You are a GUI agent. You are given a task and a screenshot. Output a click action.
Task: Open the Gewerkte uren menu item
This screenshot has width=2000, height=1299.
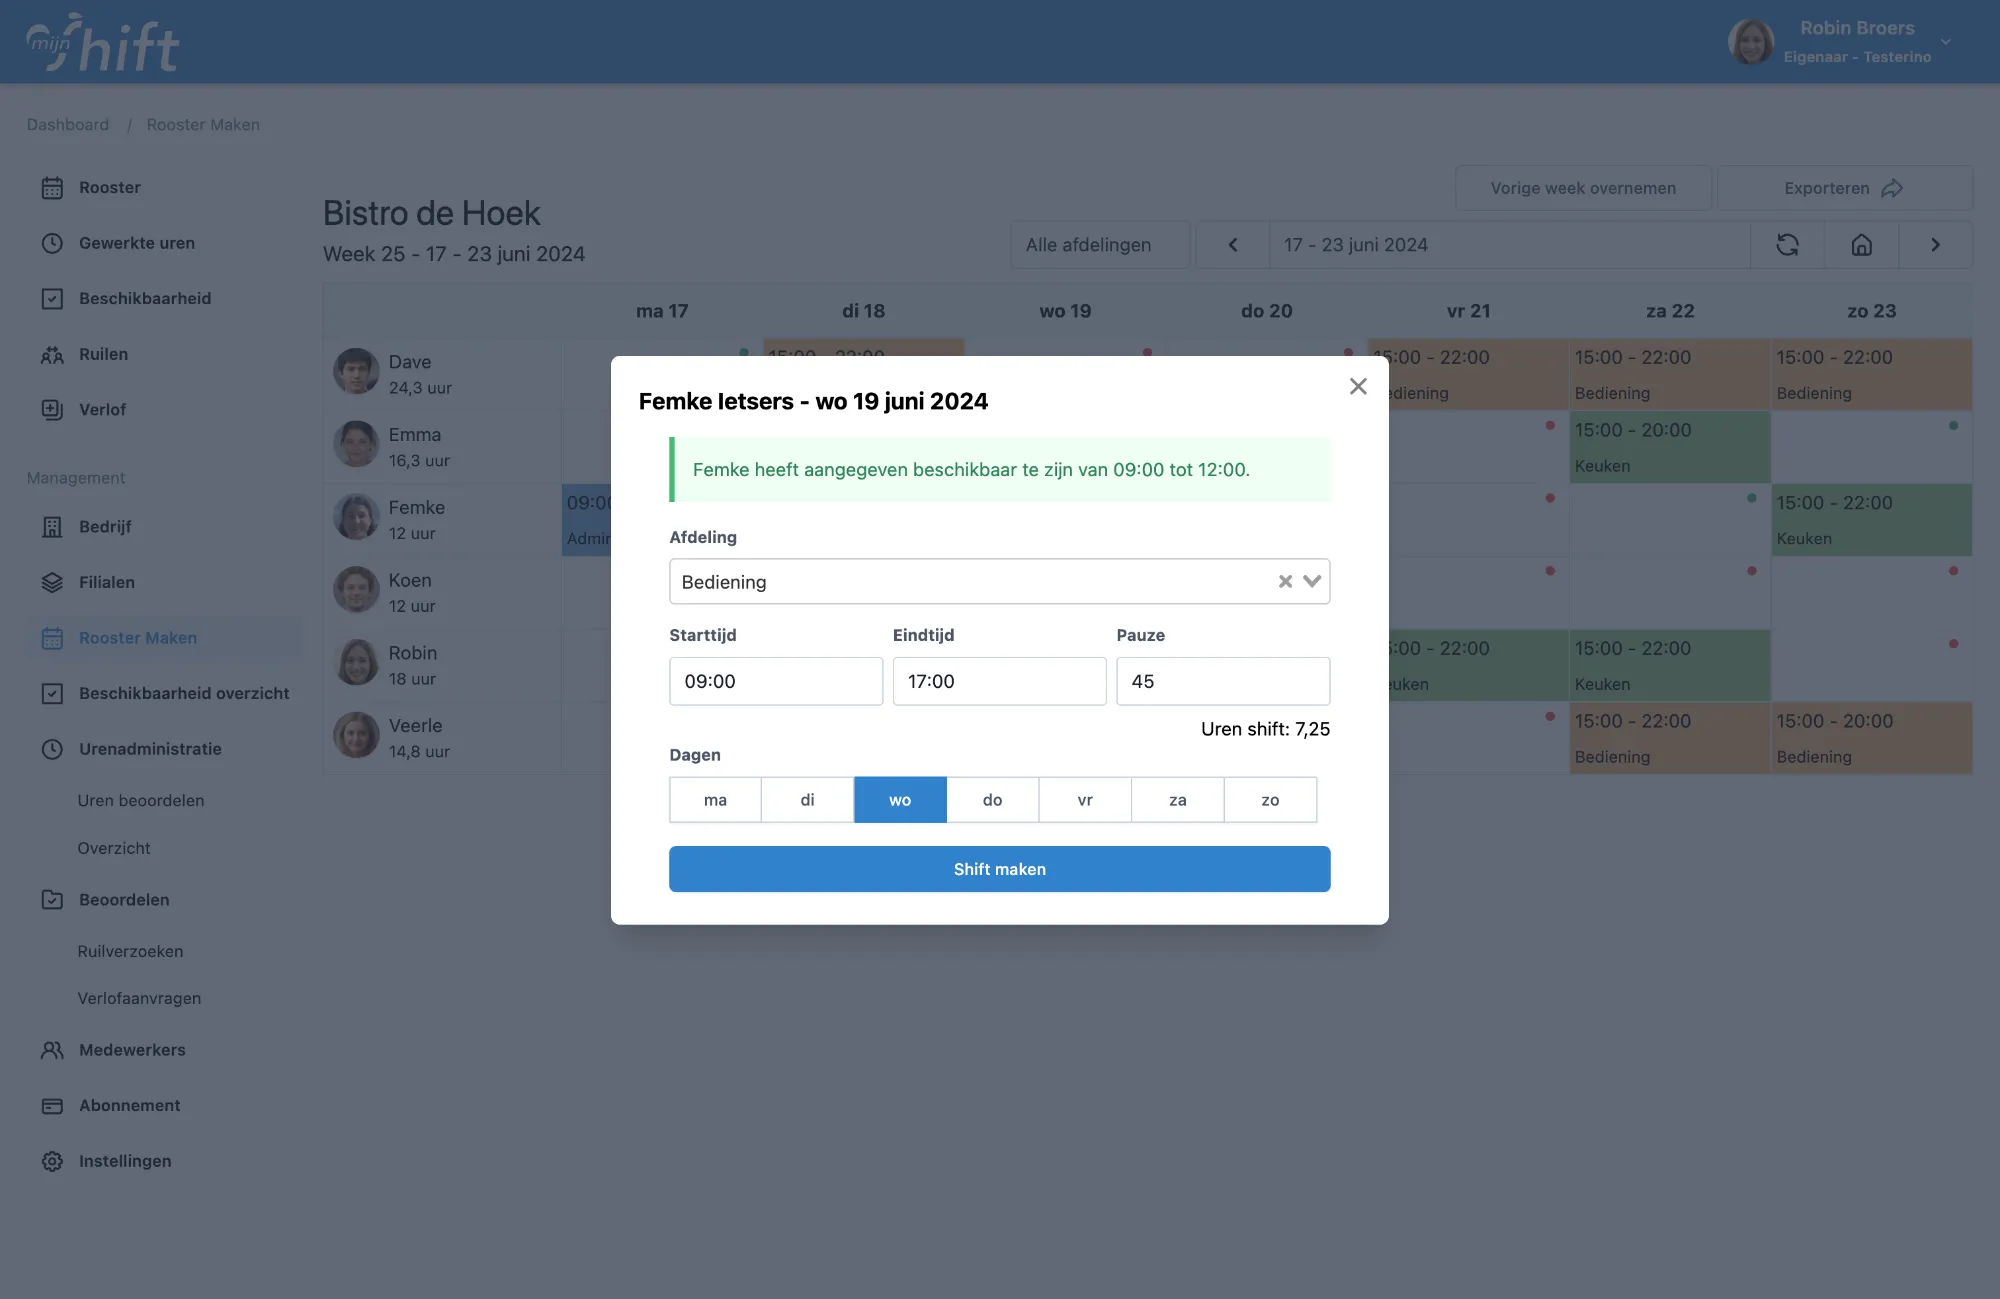point(137,243)
